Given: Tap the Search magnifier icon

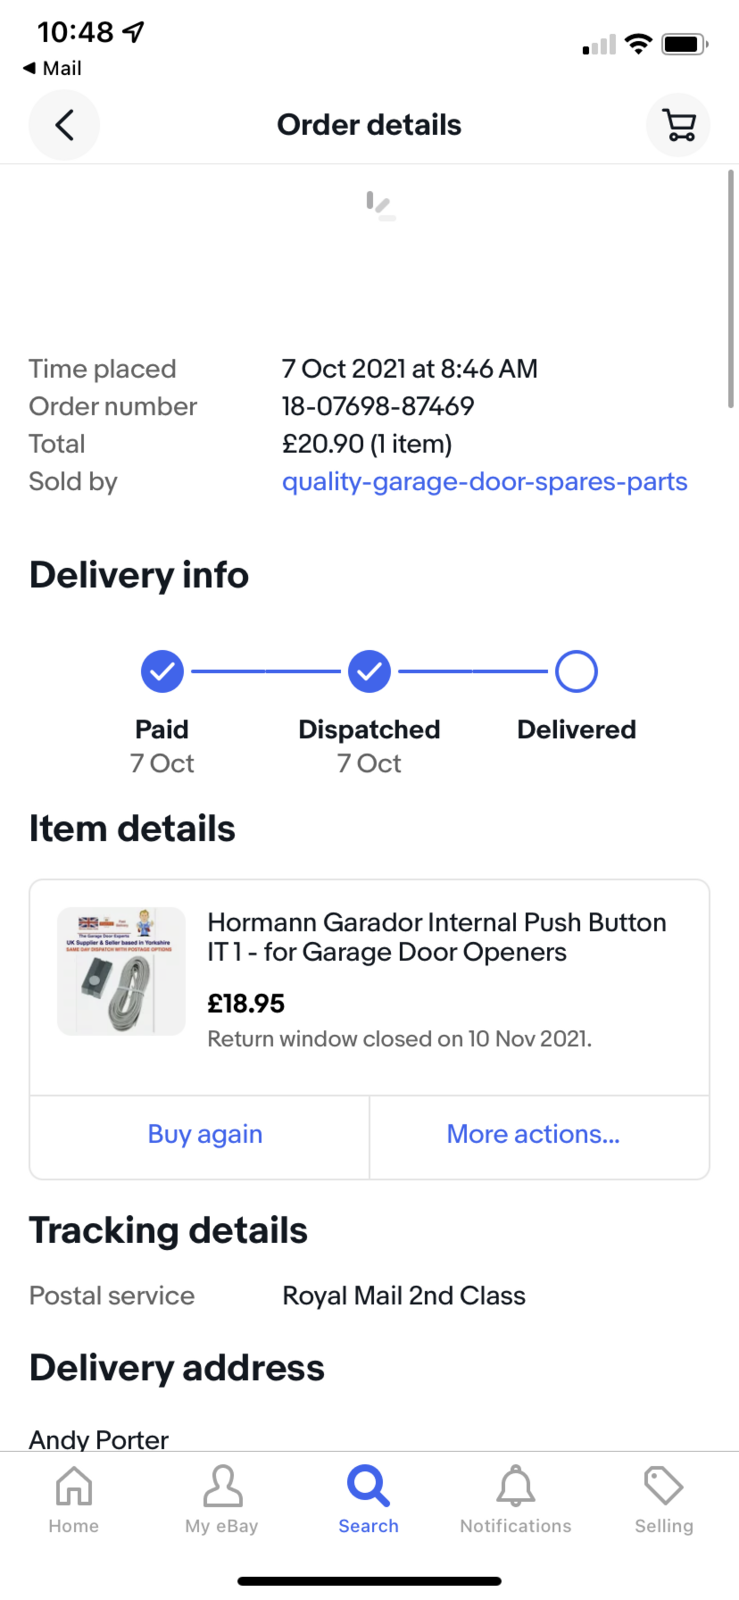Looking at the screenshot, I should point(368,1486).
